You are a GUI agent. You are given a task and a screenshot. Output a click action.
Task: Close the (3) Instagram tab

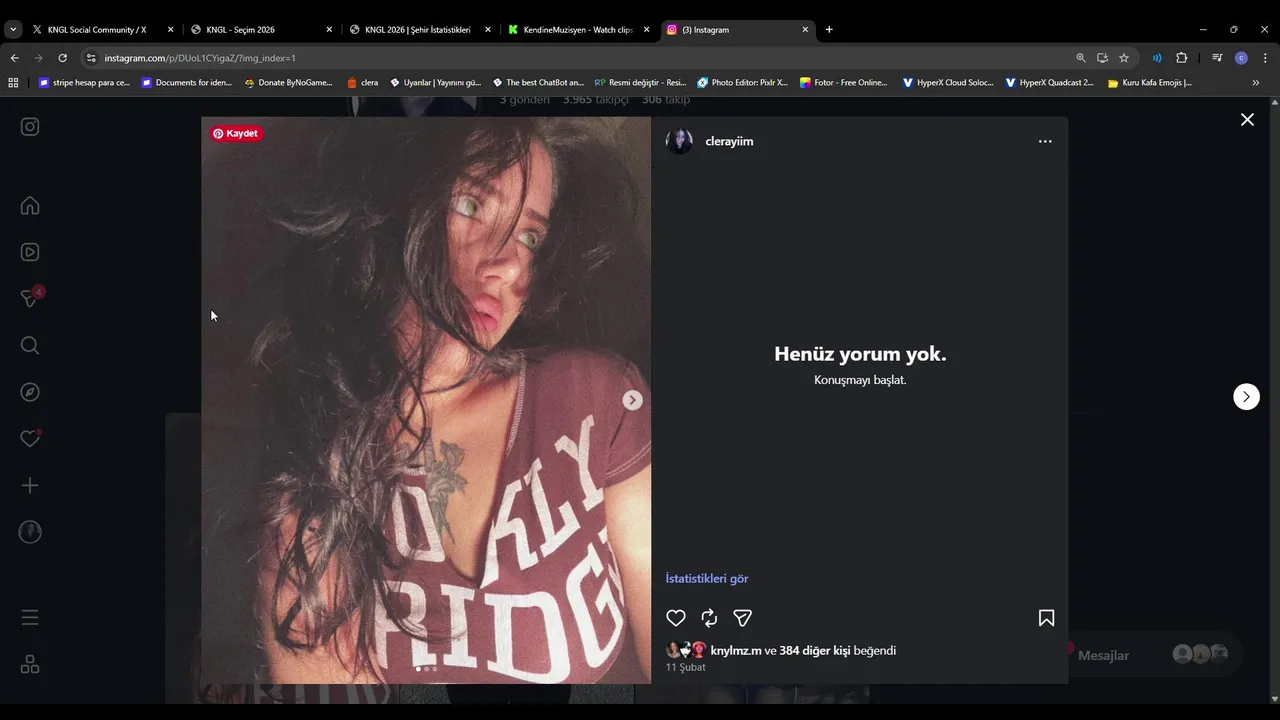805,30
